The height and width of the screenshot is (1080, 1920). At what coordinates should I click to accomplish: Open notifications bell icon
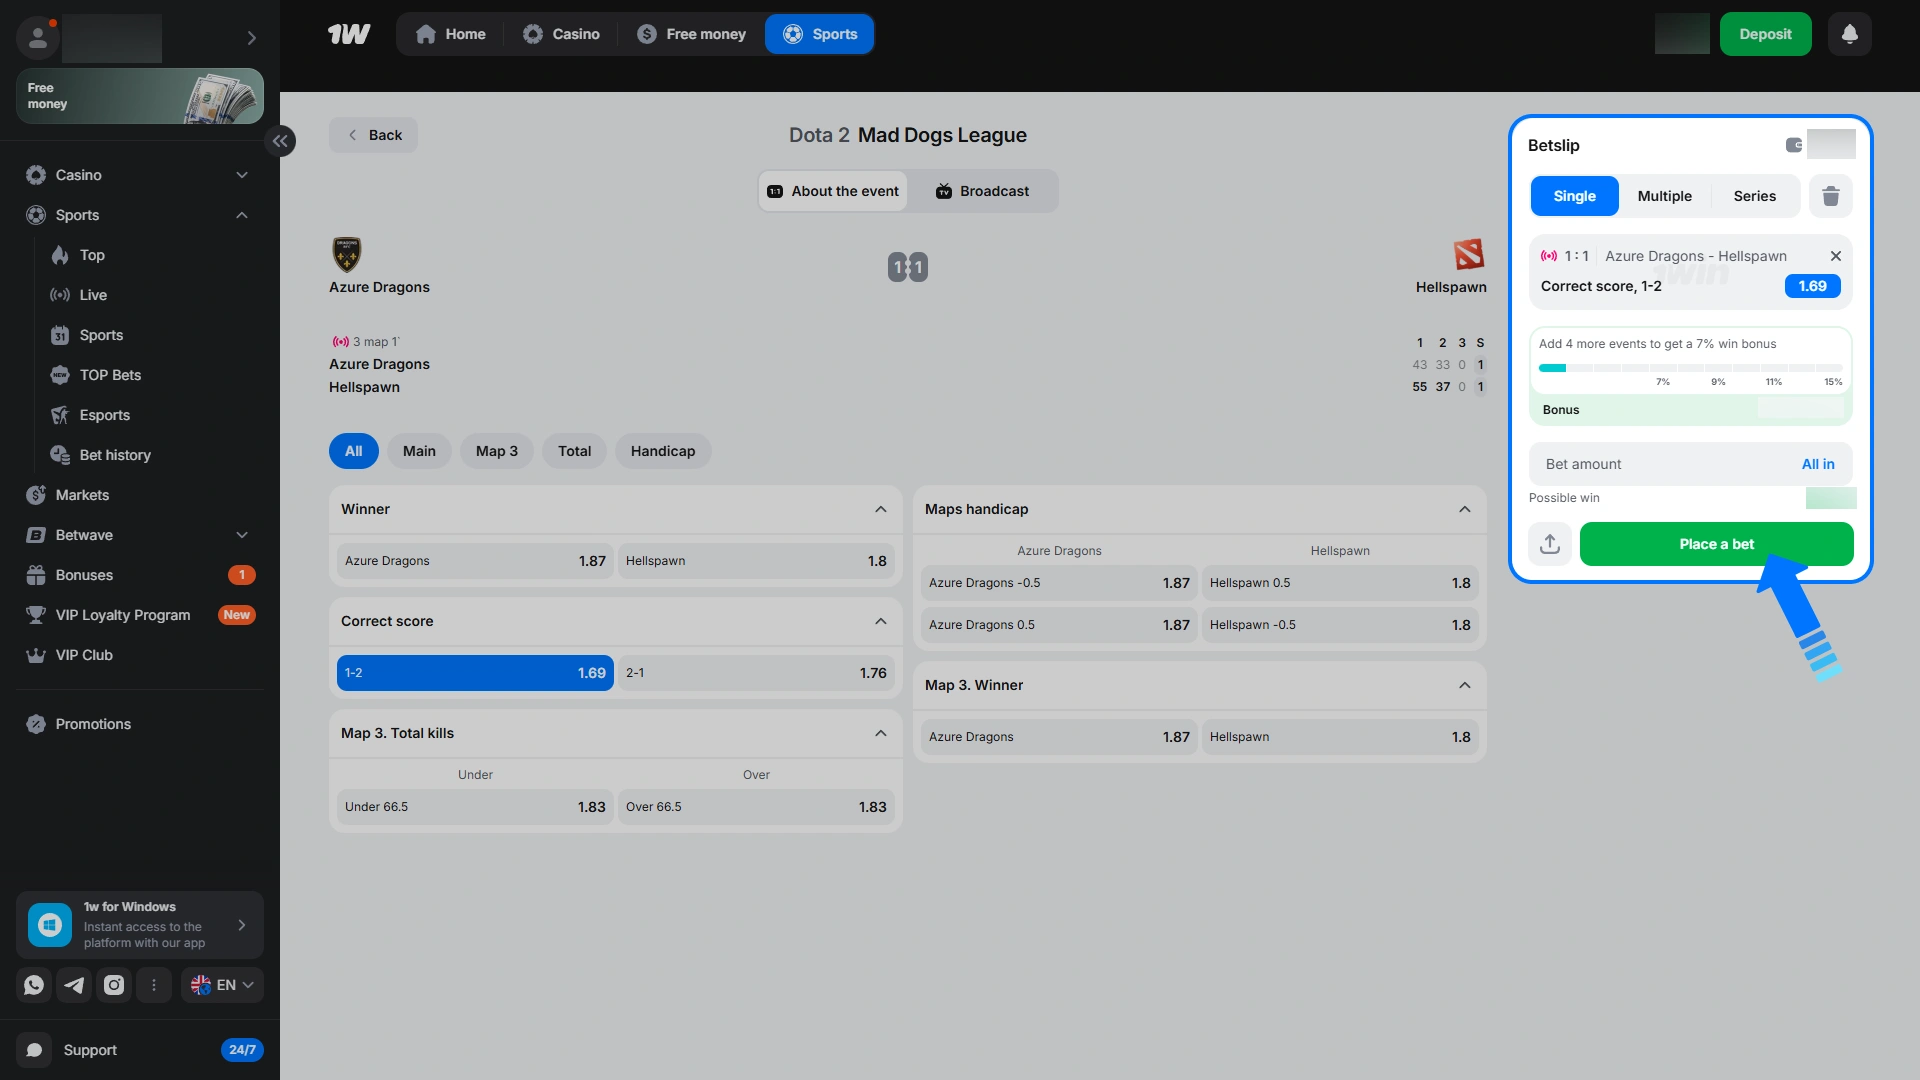[x=1850, y=34]
